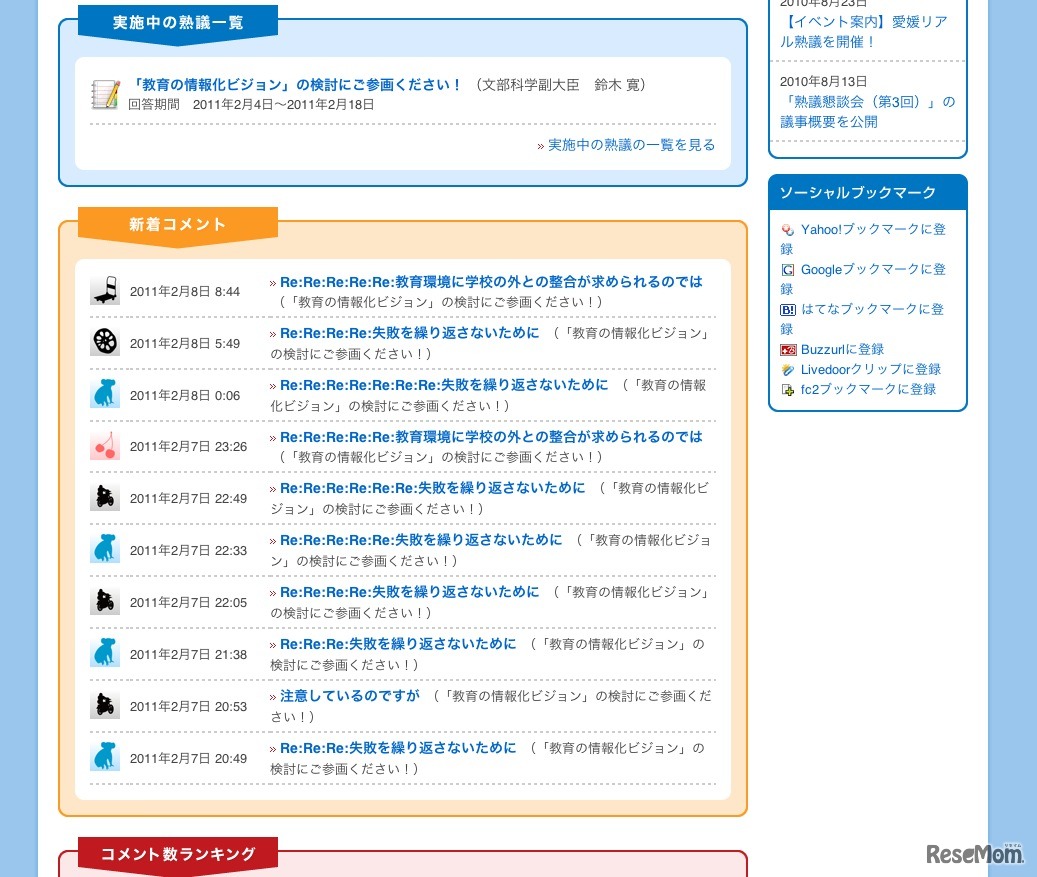Click the Buzzurl registration icon

(x=789, y=349)
